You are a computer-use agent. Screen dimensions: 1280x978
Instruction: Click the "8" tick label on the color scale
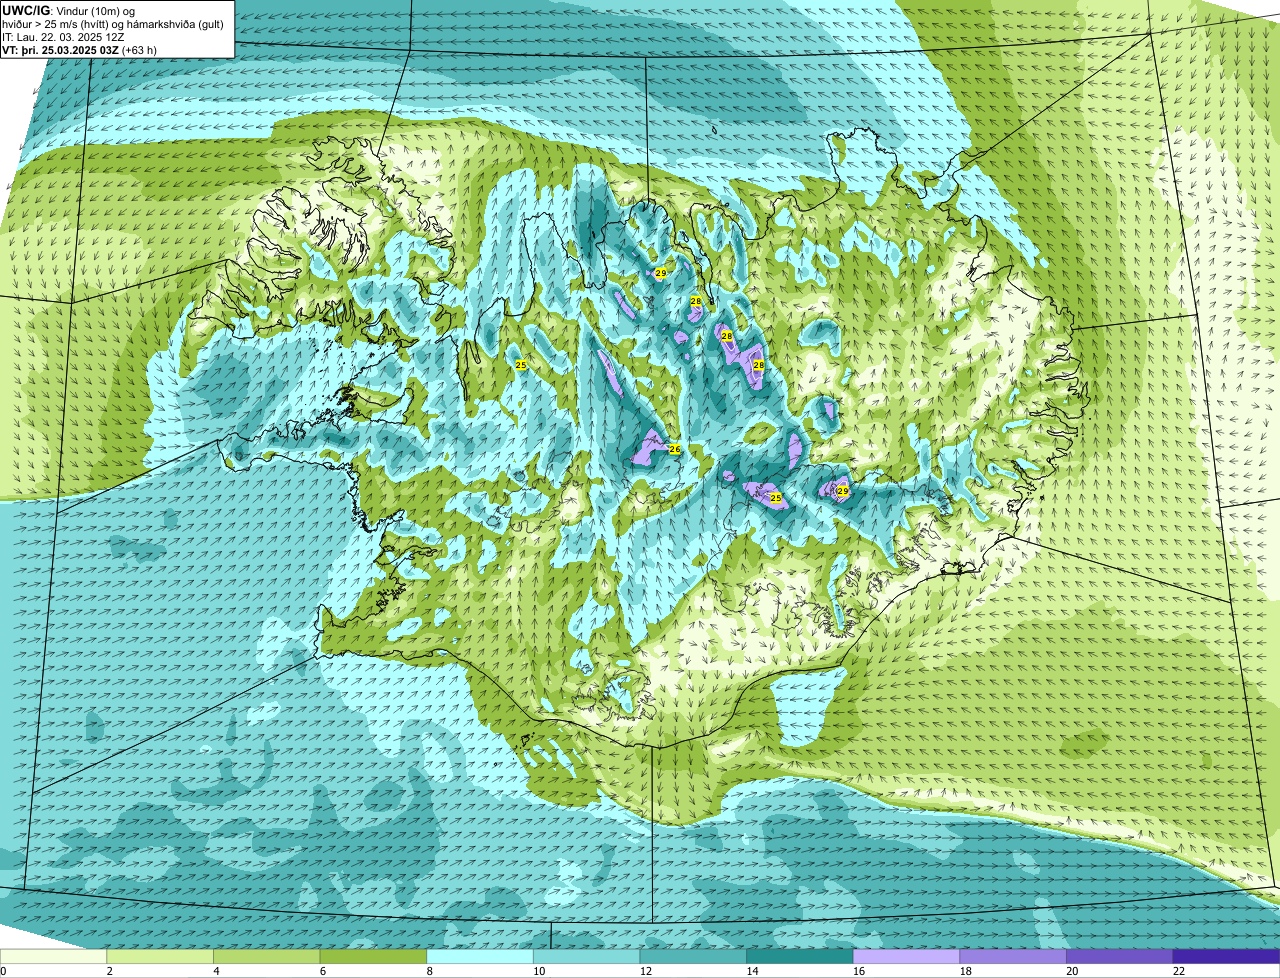tap(429, 971)
